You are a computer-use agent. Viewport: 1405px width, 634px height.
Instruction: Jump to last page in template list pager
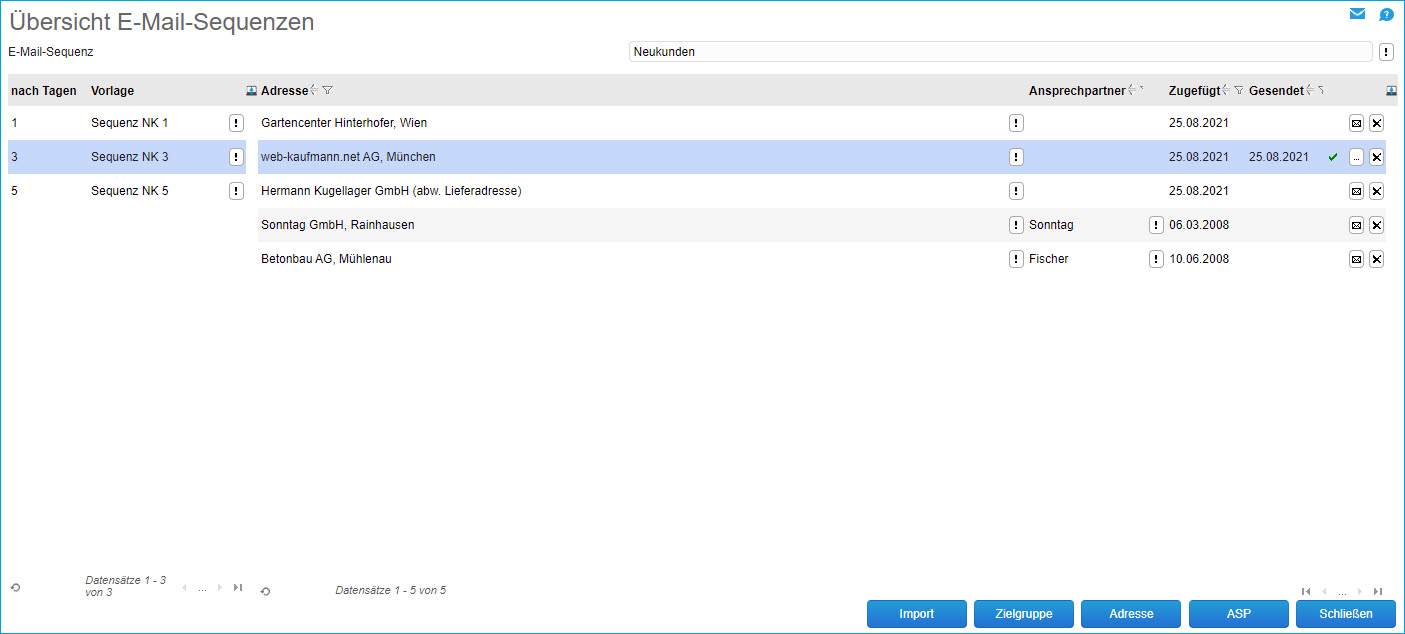pos(237,588)
